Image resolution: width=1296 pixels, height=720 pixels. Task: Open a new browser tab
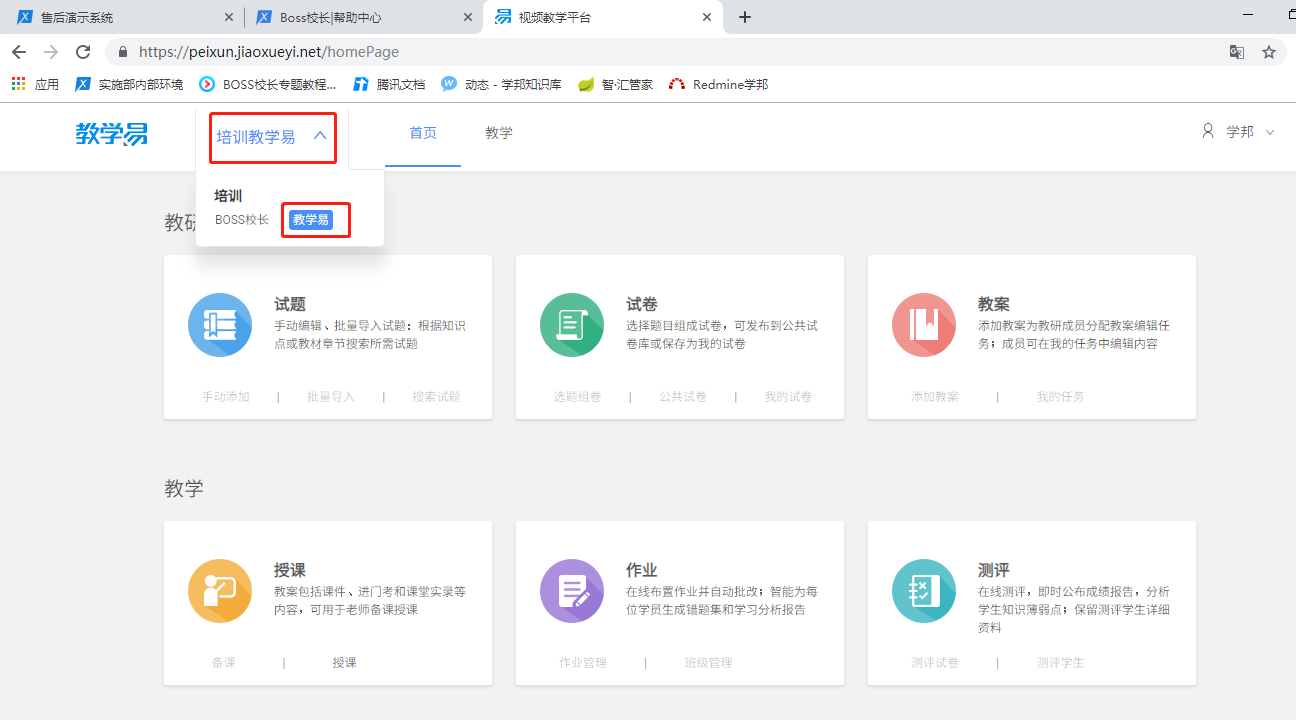click(x=745, y=17)
